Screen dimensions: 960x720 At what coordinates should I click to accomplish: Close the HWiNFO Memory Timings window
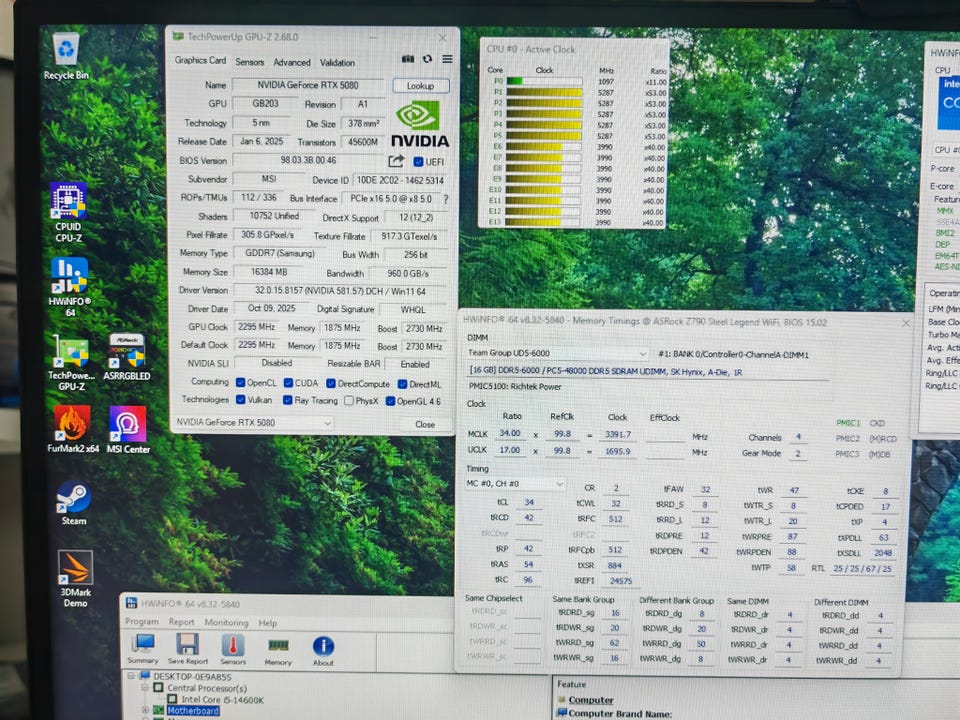click(906, 323)
